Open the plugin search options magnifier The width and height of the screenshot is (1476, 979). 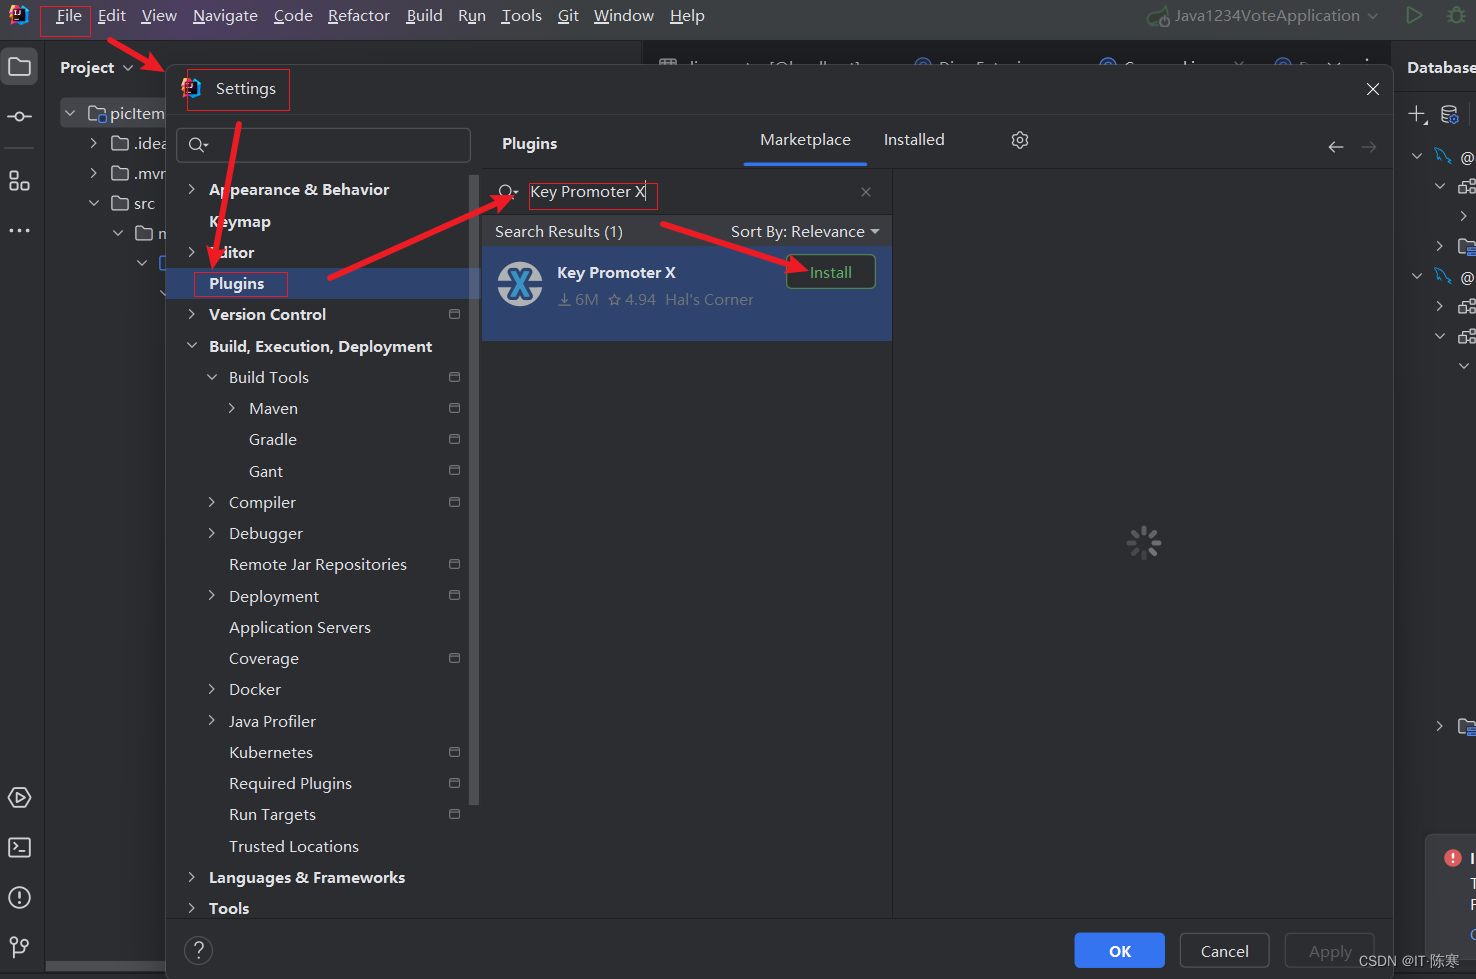tap(508, 192)
